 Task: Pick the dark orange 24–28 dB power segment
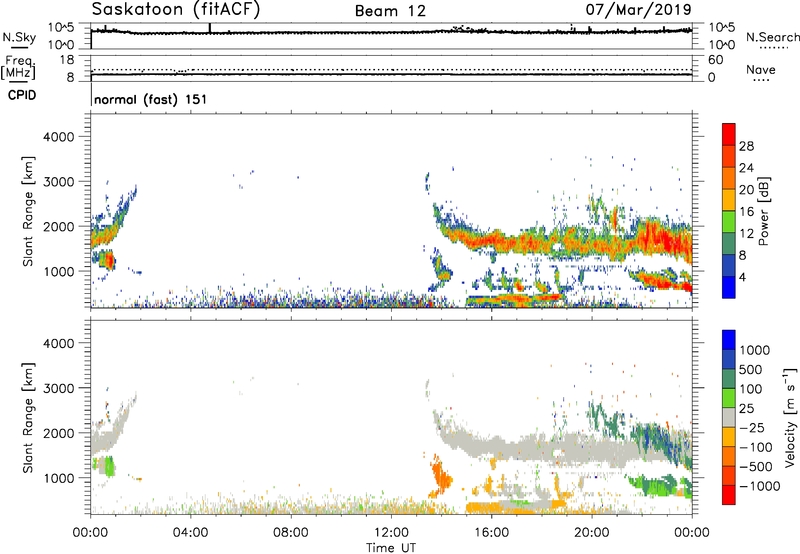(x=729, y=156)
